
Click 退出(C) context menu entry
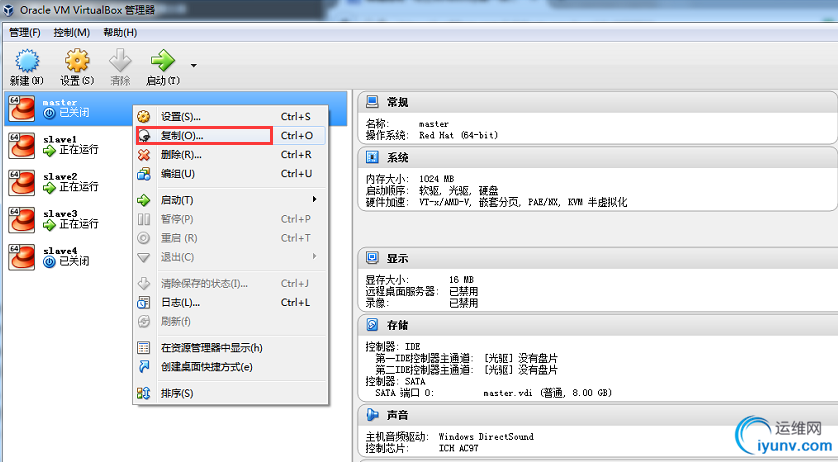click(x=230, y=257)
